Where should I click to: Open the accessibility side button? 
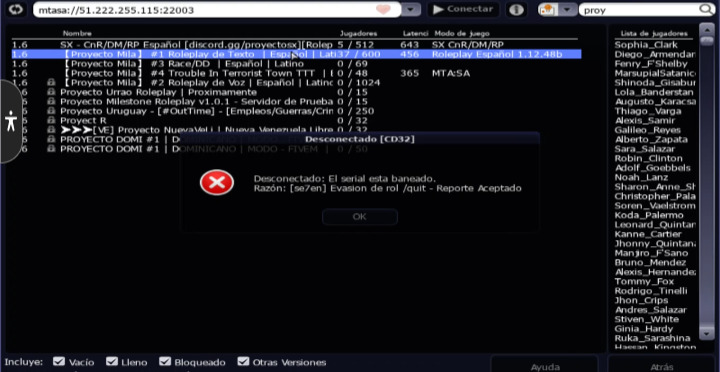coord(11,121)
